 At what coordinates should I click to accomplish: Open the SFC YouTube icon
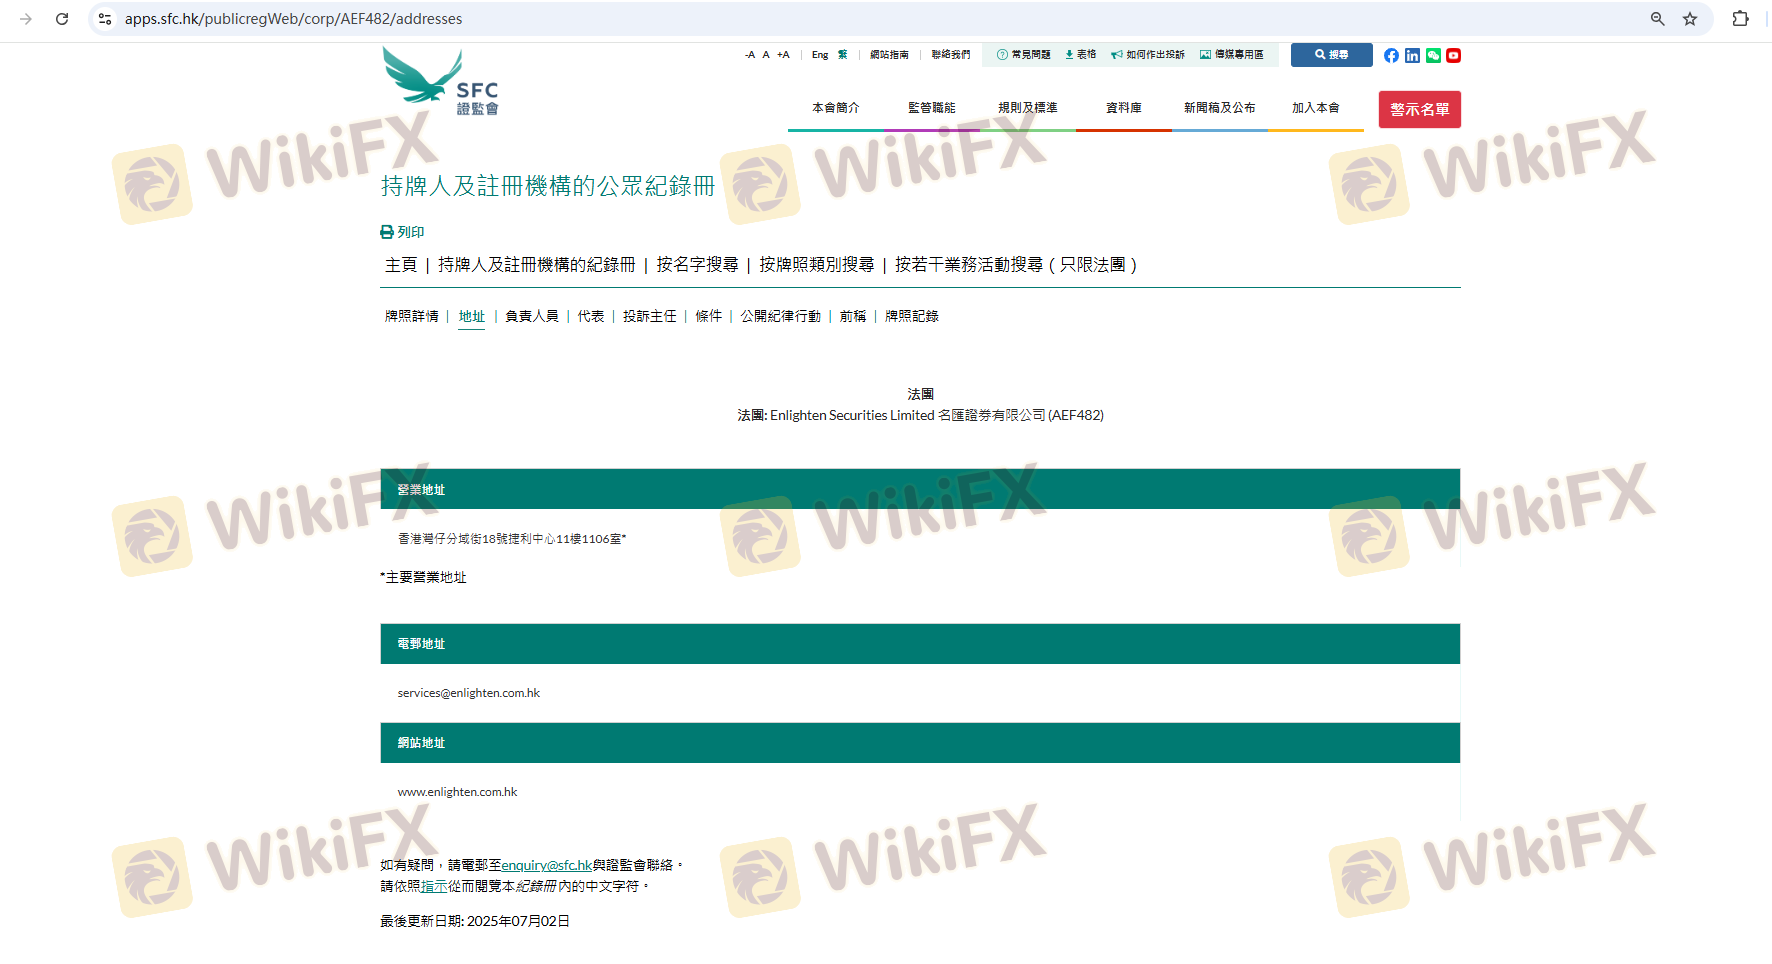1454,56
